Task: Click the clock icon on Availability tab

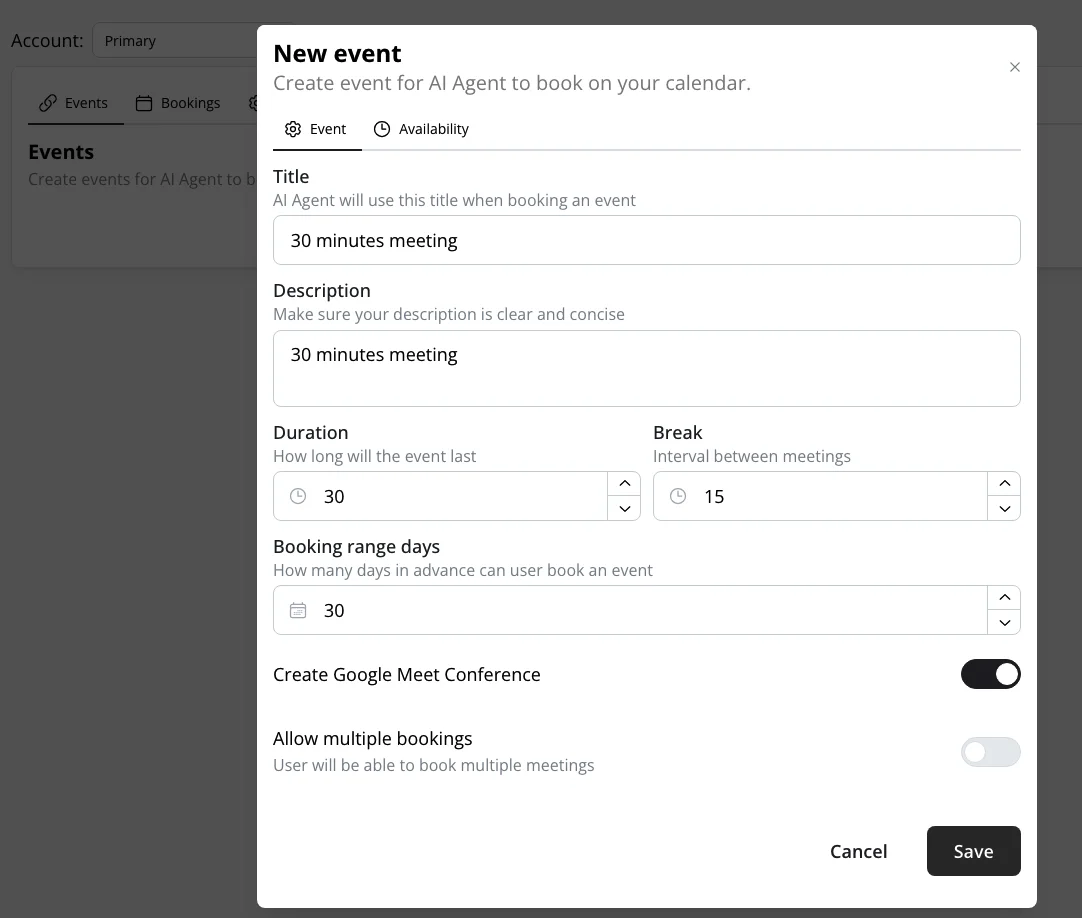Action: click(x=382, y=129)
